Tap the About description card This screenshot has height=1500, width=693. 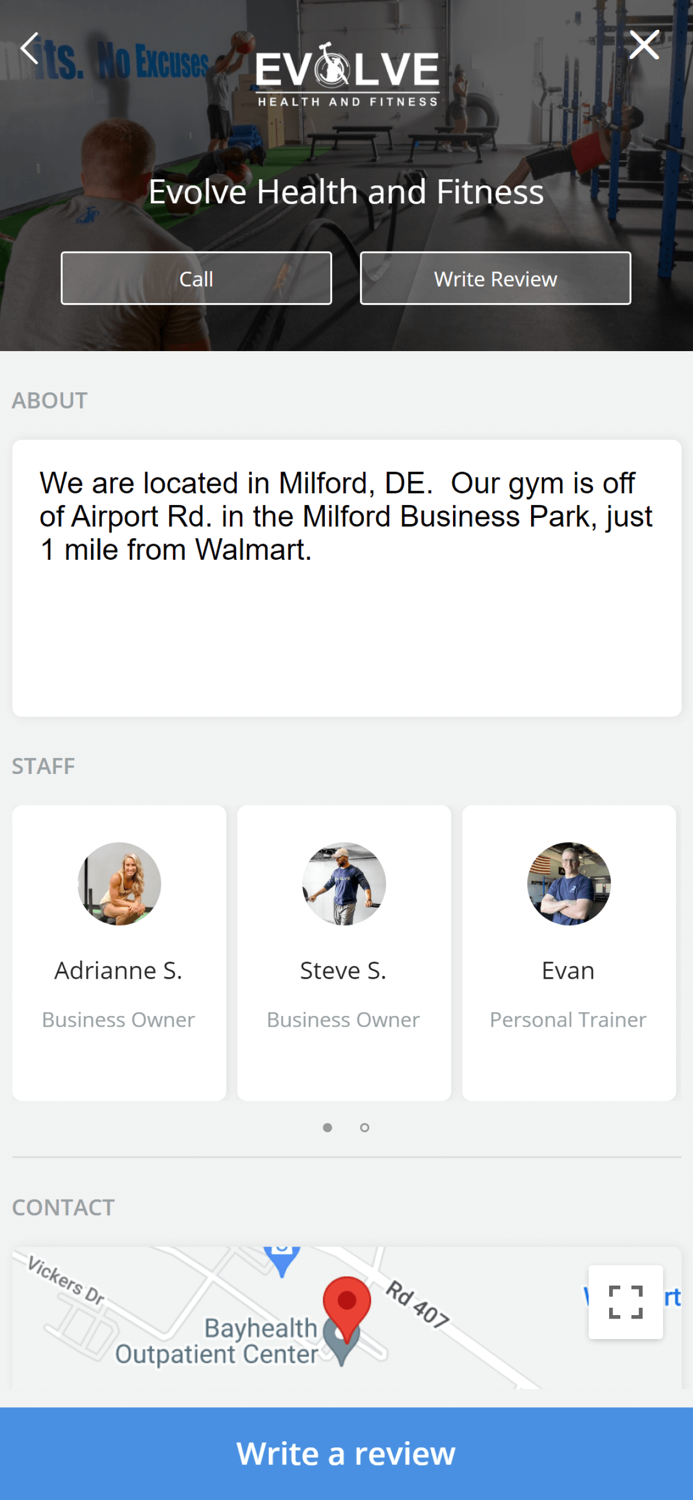tap(346, 575)
